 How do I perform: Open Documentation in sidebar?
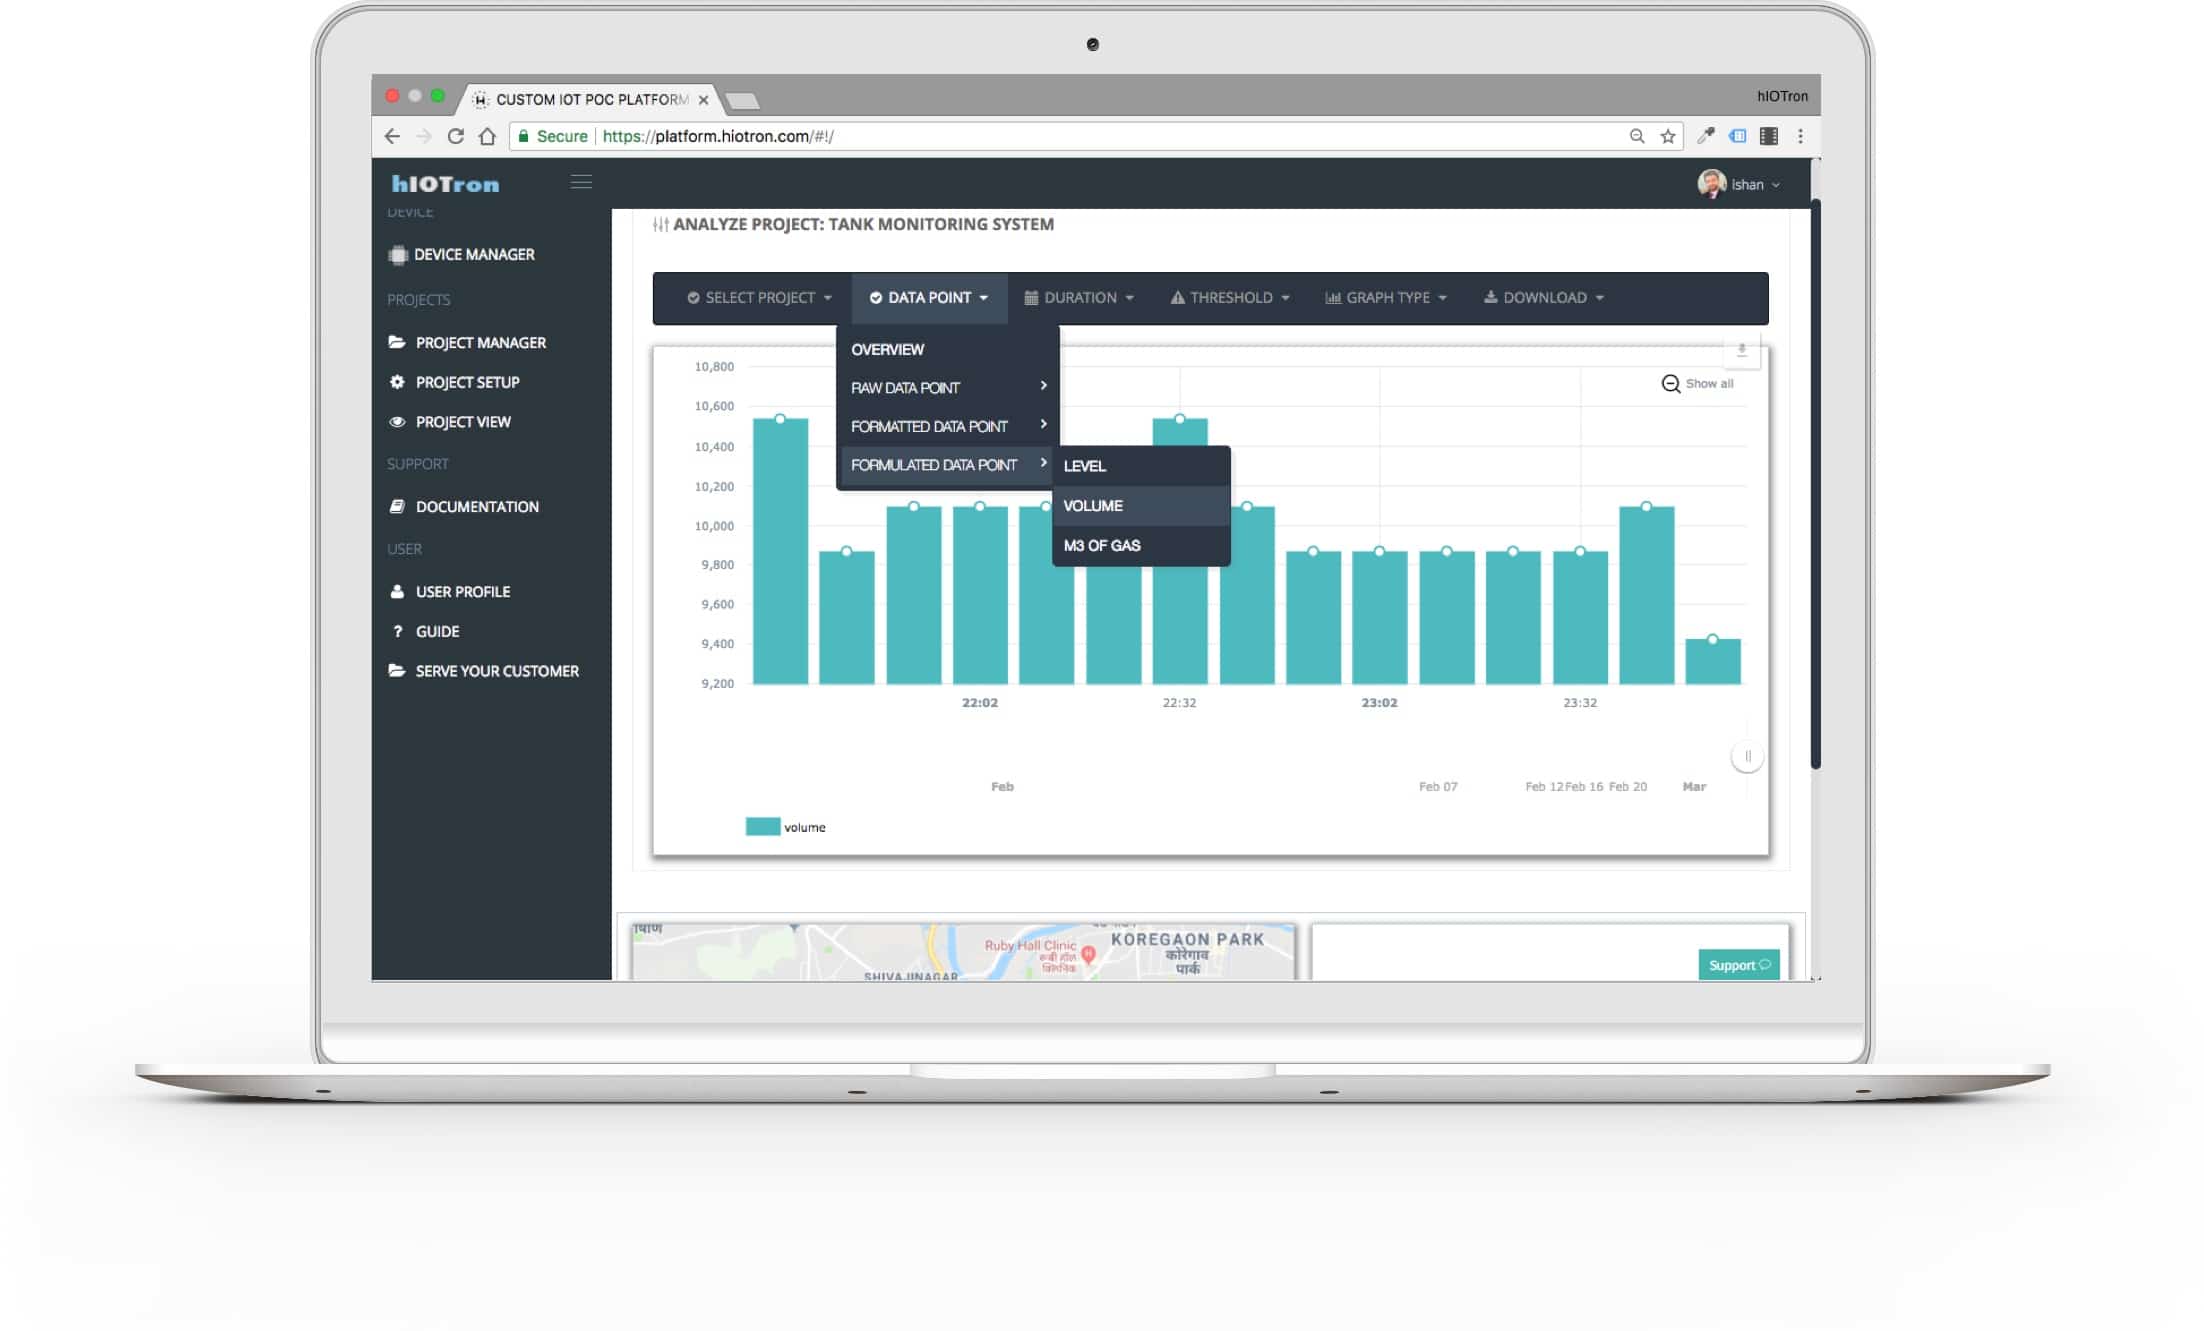[x=463, y=507]
